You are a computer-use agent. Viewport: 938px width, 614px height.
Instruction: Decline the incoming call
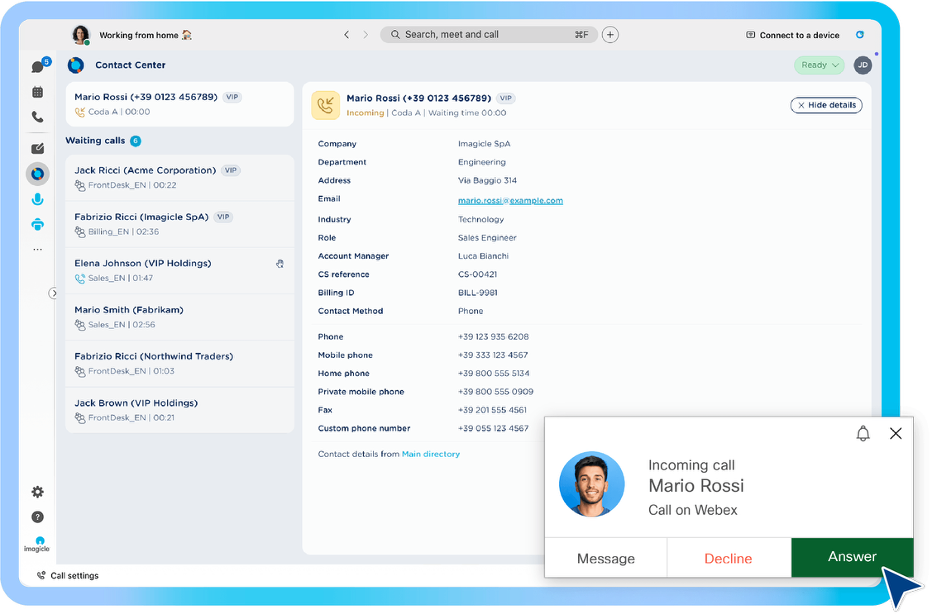pos(728,558)
